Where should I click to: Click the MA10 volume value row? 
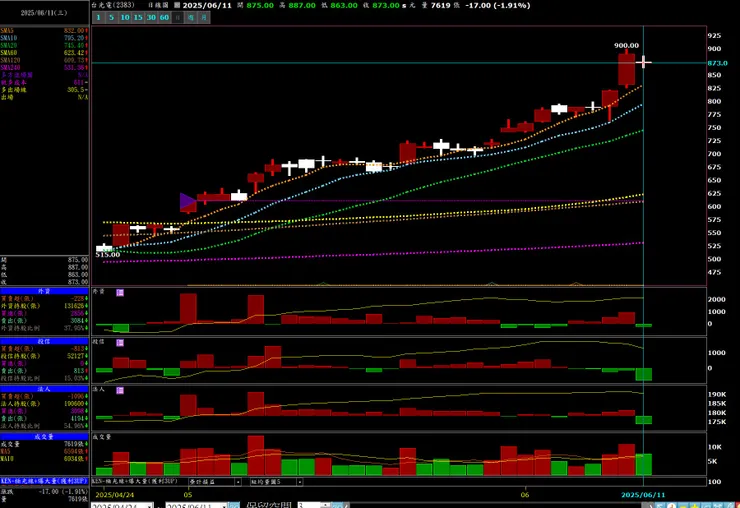44,458
